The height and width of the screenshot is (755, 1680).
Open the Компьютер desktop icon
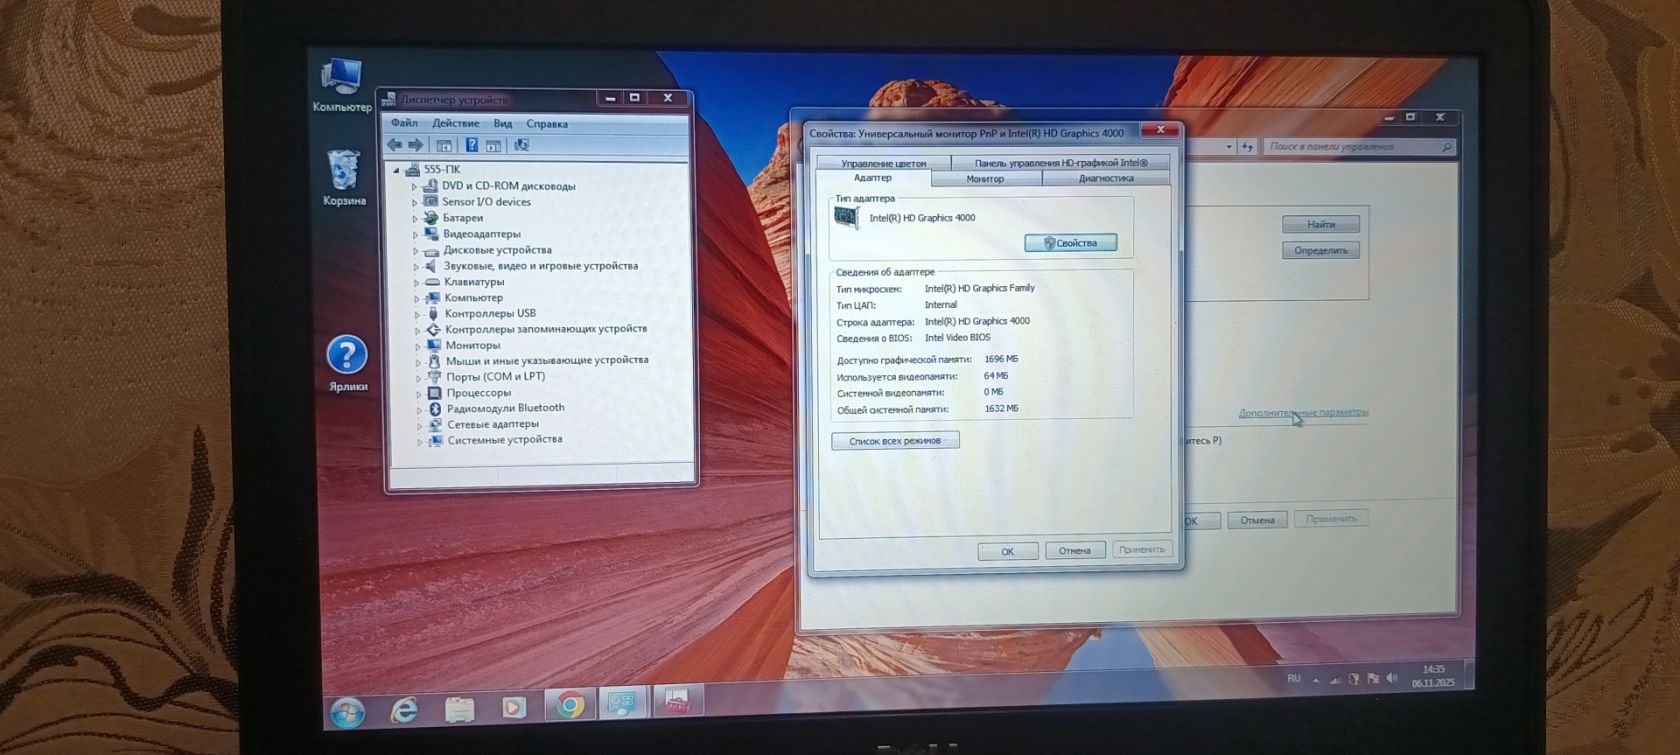(x=342, y=85)
